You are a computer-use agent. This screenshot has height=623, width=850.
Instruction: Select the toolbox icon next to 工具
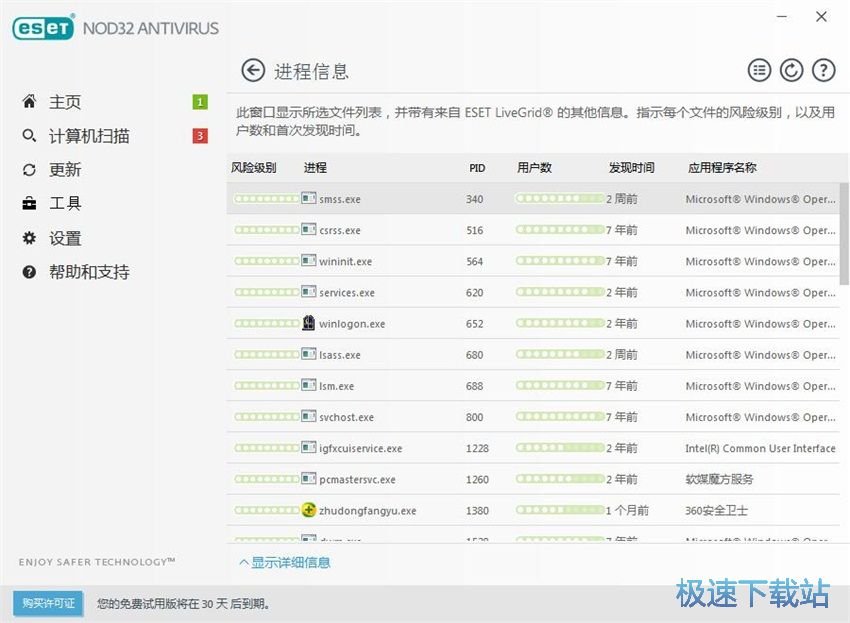[x=29, y=203]
